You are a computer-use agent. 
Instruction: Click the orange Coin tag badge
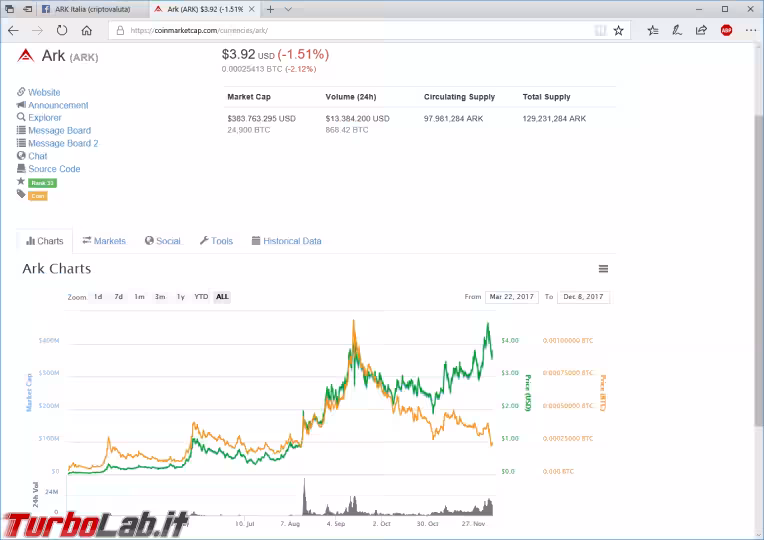[x=38, y=196]
